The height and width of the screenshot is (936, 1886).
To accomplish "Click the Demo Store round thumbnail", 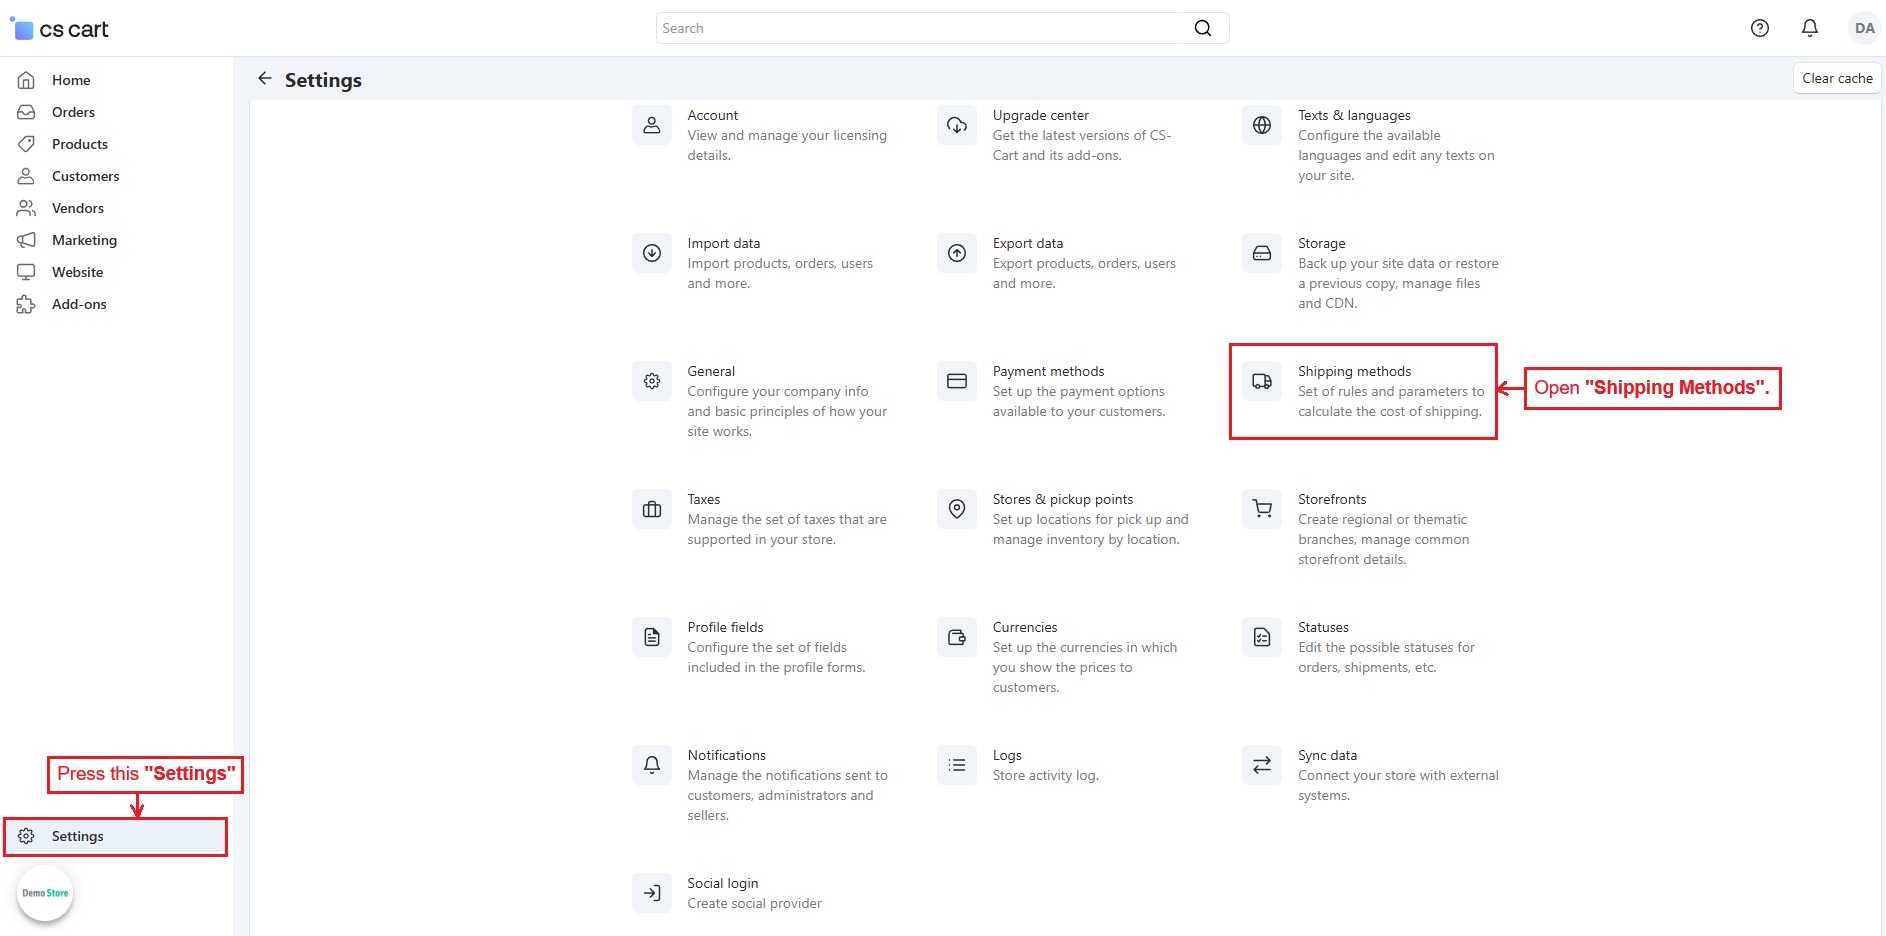I will (x=45, y=893).
